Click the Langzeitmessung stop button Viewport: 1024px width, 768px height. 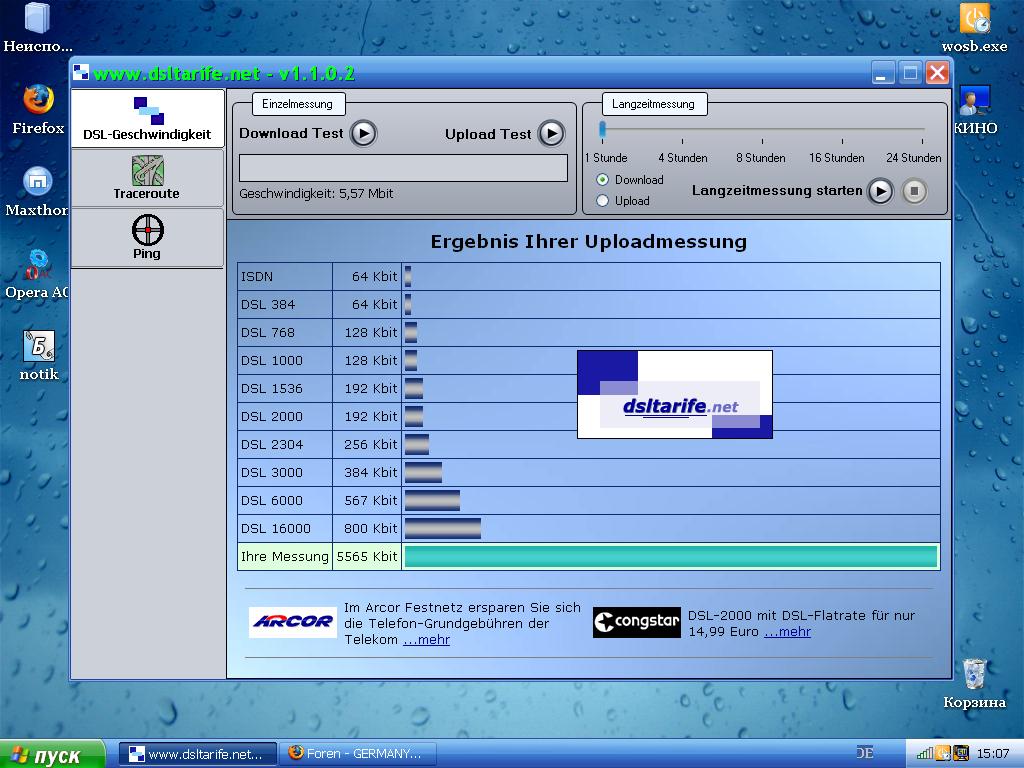(x=914, y=191)
